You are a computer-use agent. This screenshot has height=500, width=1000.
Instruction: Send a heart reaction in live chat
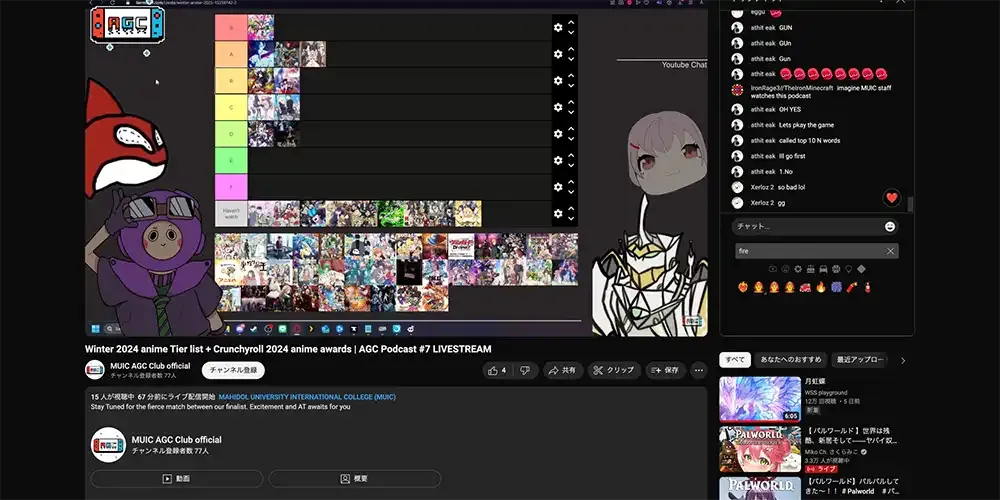[x=892, y=198]
